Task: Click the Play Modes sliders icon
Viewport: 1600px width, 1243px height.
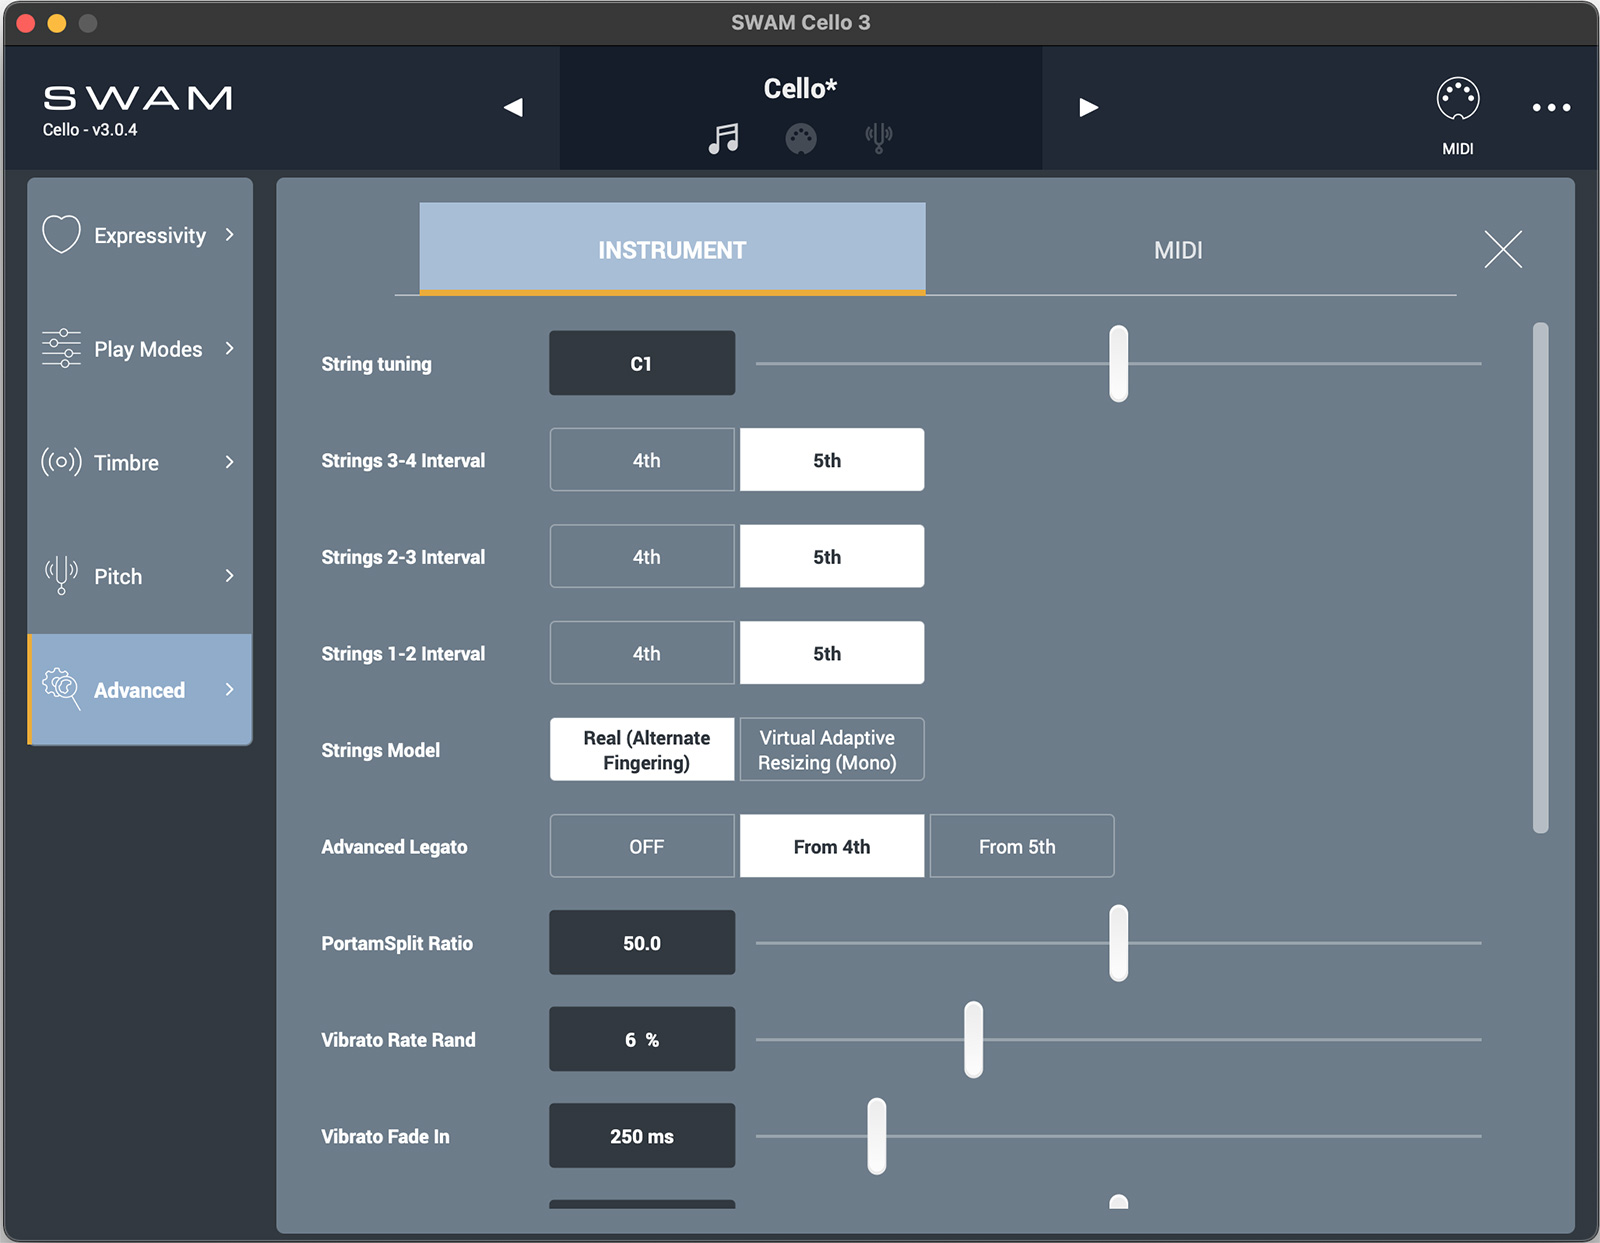Action: click(61, 348)
